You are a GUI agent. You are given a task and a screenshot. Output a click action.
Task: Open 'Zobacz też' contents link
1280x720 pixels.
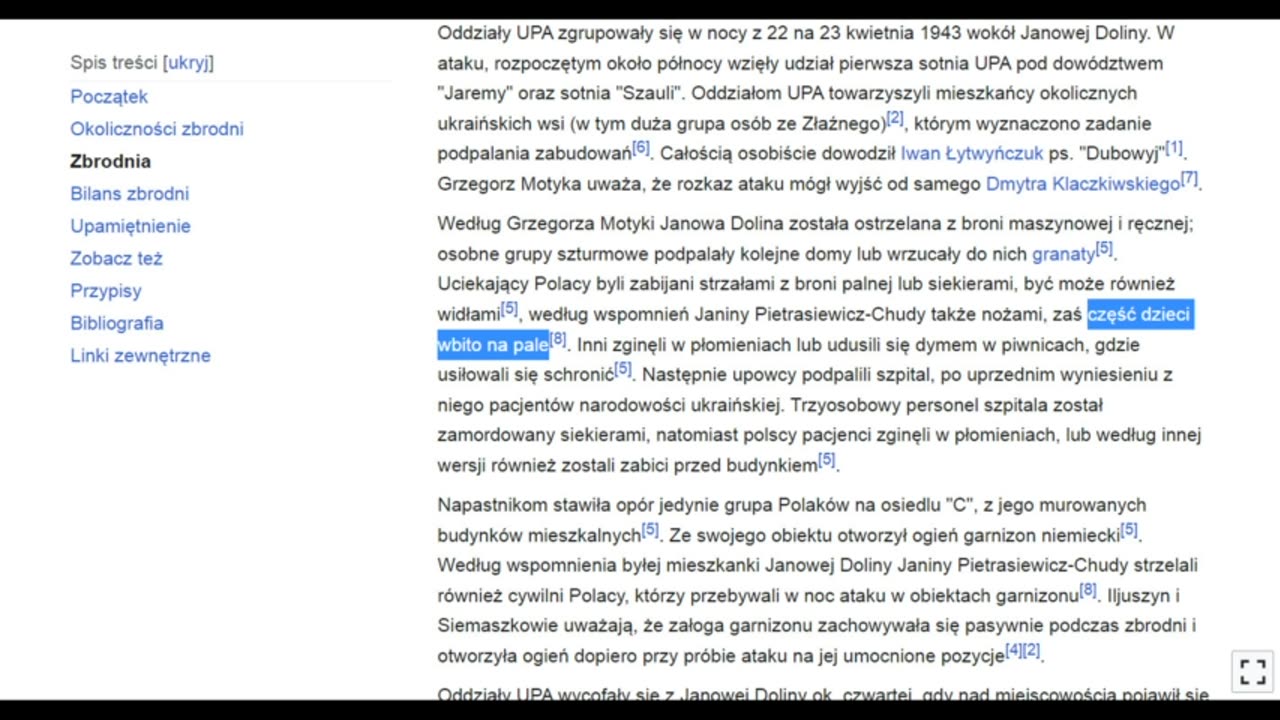tap(116, 258)
